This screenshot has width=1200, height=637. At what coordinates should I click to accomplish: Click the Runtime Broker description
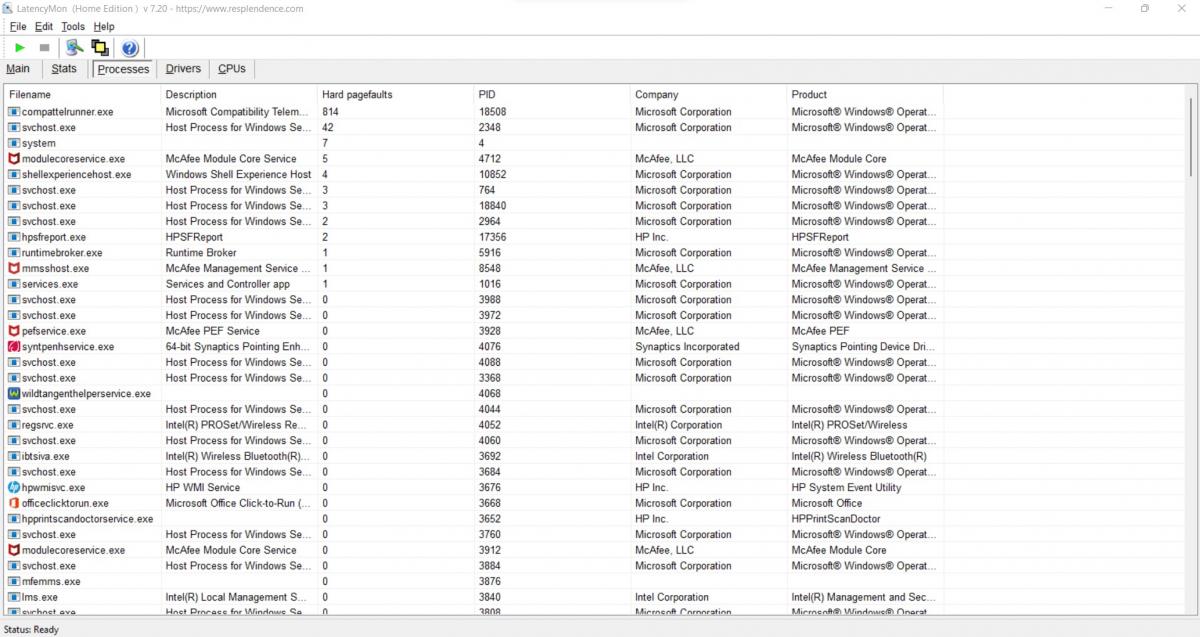click(201, 253)
